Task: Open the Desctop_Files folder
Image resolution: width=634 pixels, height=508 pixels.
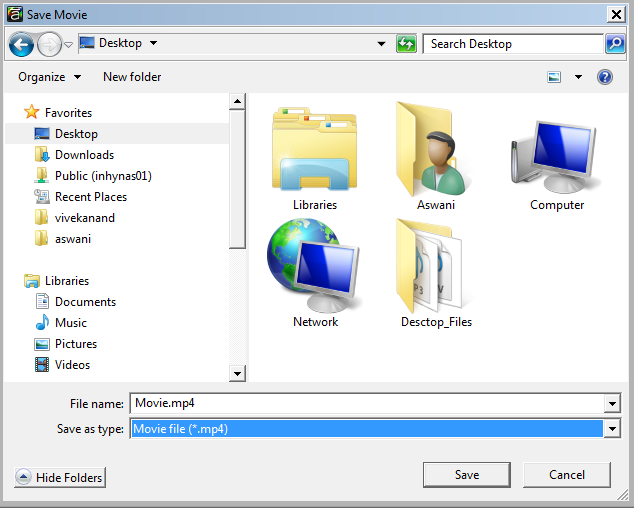Action: click(x=435, y=265)
